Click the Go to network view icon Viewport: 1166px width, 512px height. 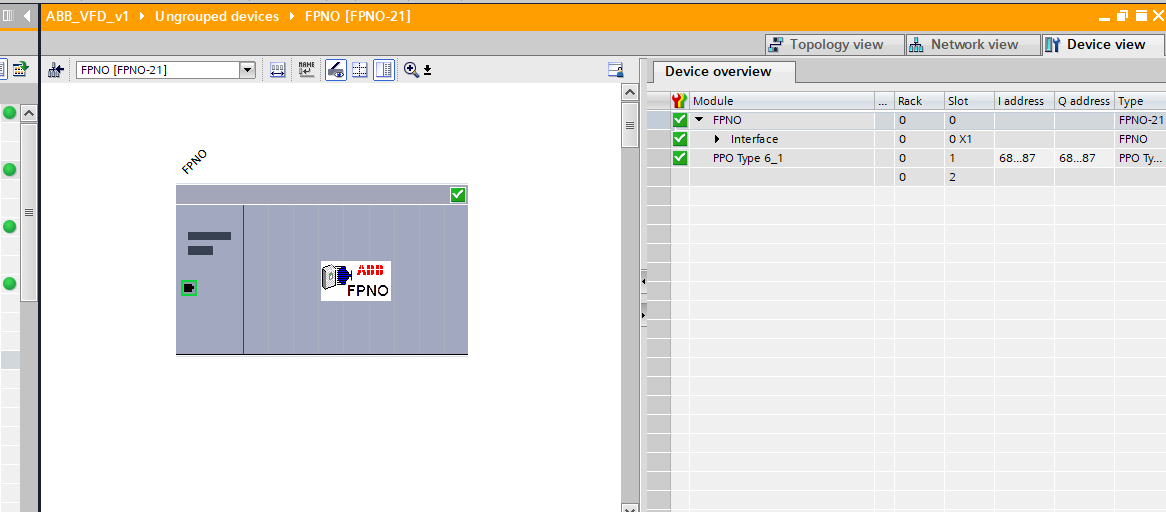56,71
